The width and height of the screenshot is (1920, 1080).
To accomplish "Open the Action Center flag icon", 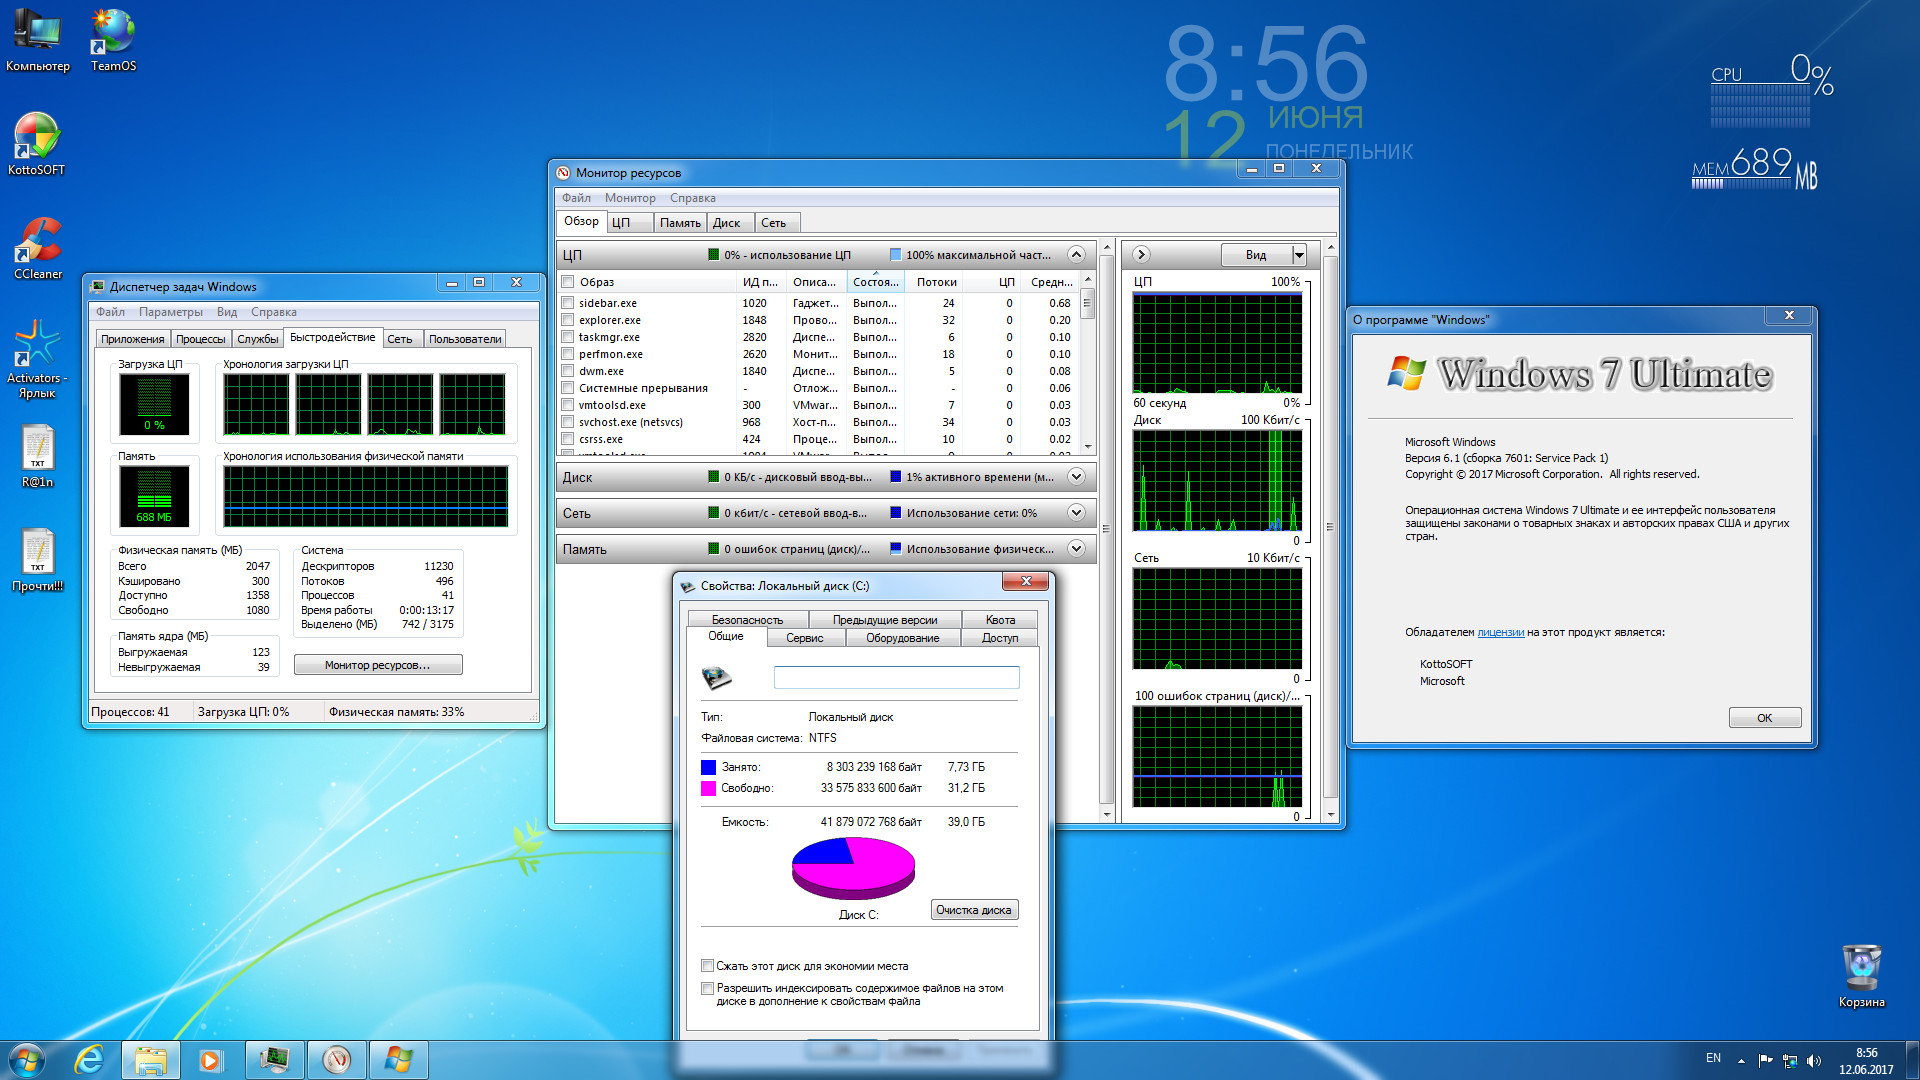I will click(1765, 1060).
